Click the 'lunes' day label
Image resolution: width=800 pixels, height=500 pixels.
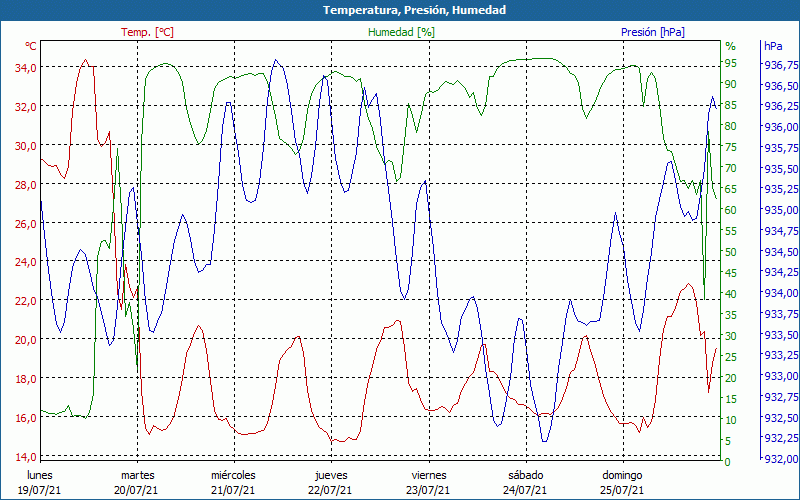click(x=40, y=475)
